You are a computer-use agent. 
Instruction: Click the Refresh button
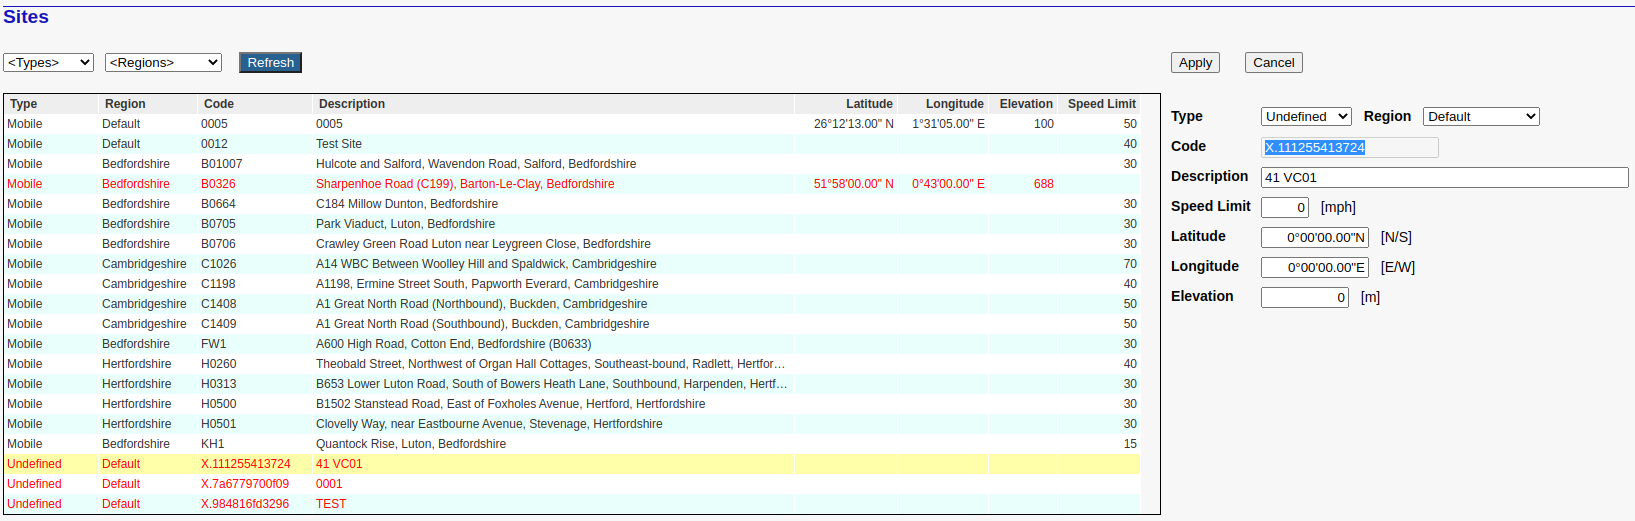270,63
